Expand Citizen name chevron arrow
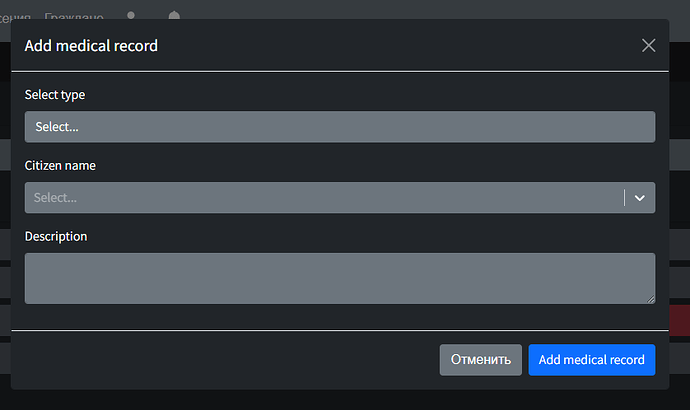 [639, 198]
